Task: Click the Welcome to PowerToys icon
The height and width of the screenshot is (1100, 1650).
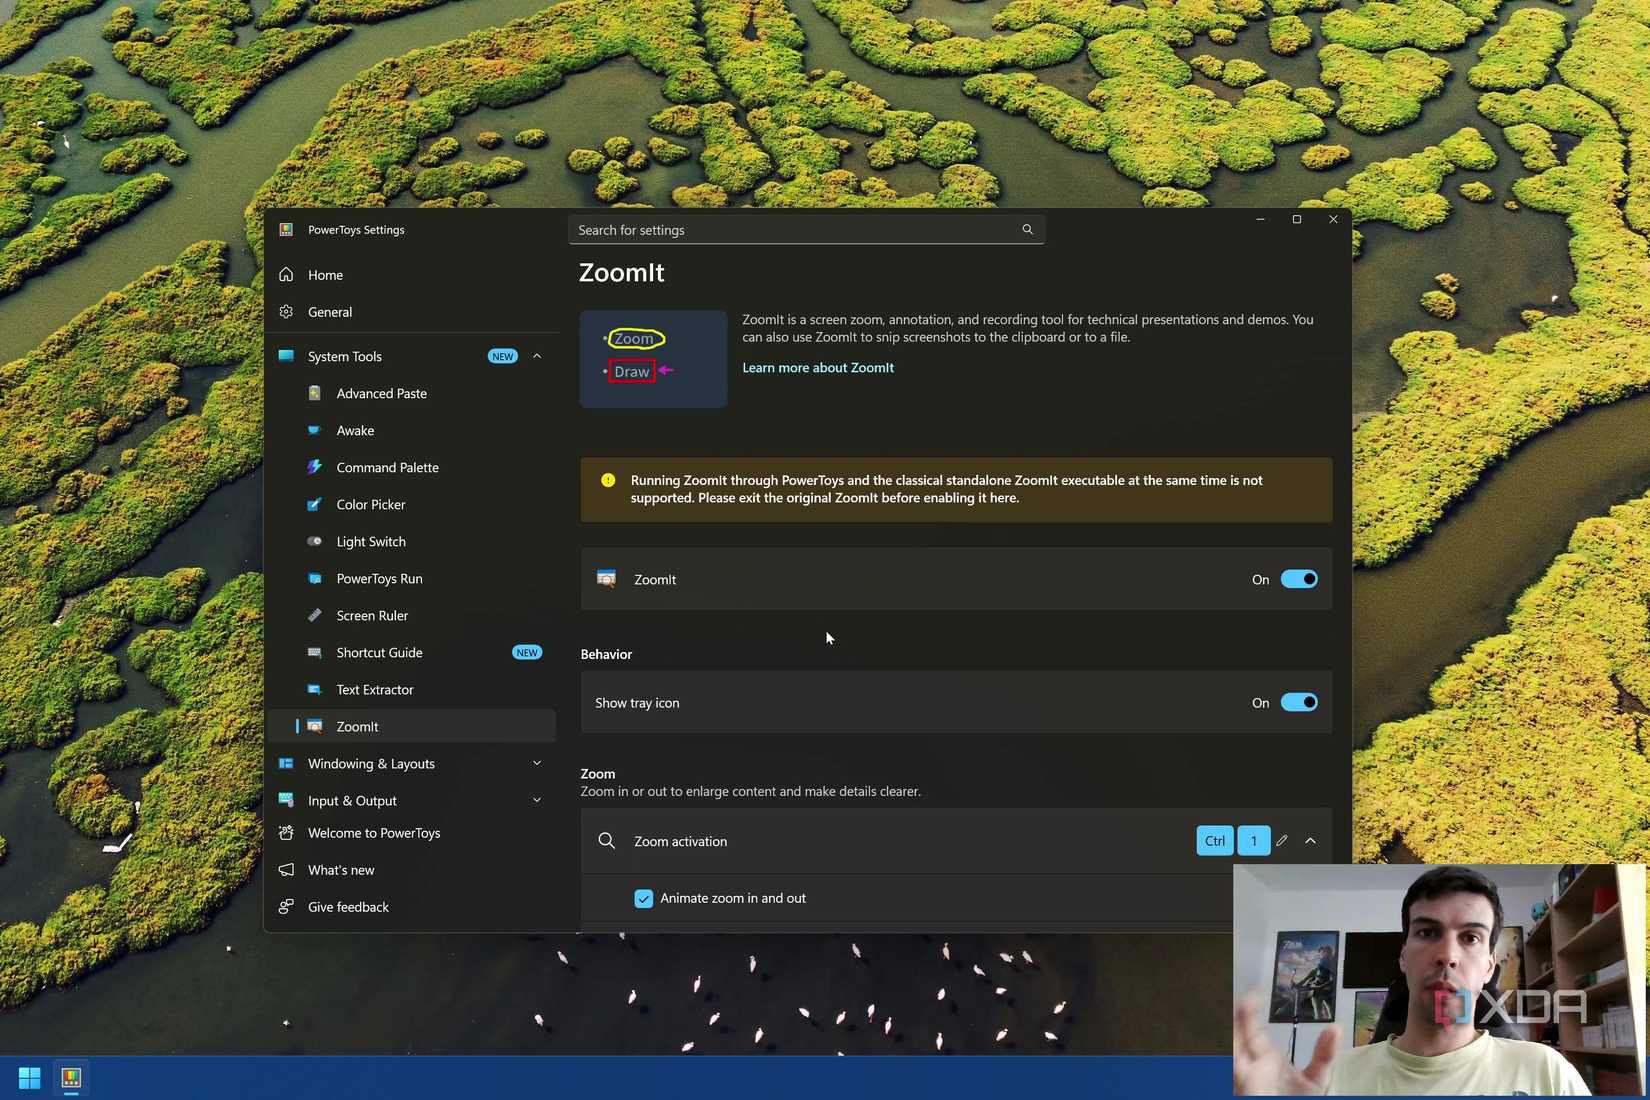Action: pyautogui.click(x=286, y=833)
